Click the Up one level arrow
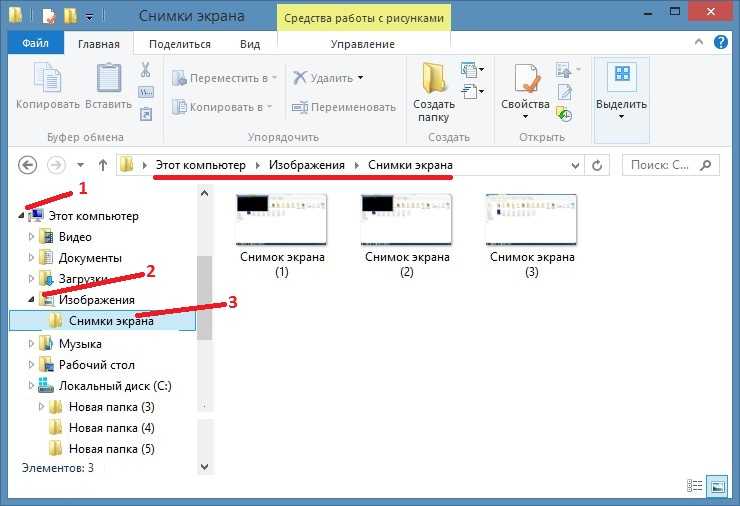 (x=102, y=165)
